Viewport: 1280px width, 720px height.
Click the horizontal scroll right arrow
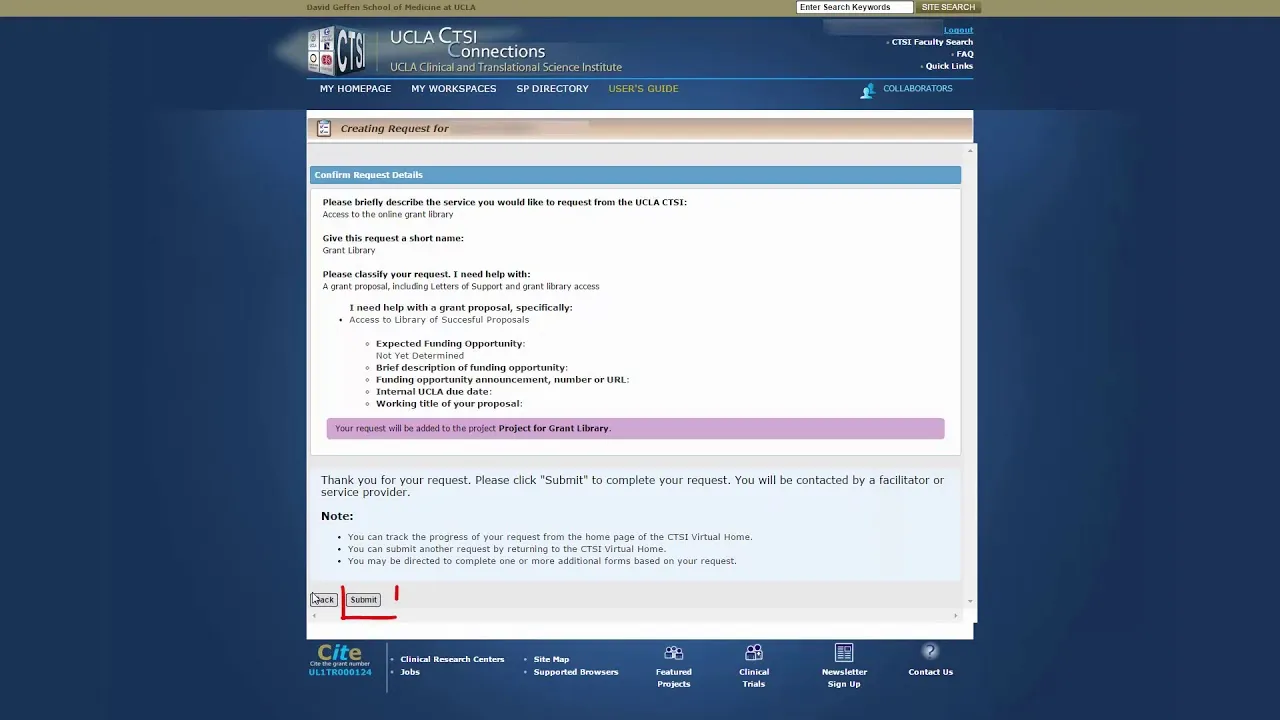pos(955,616)
